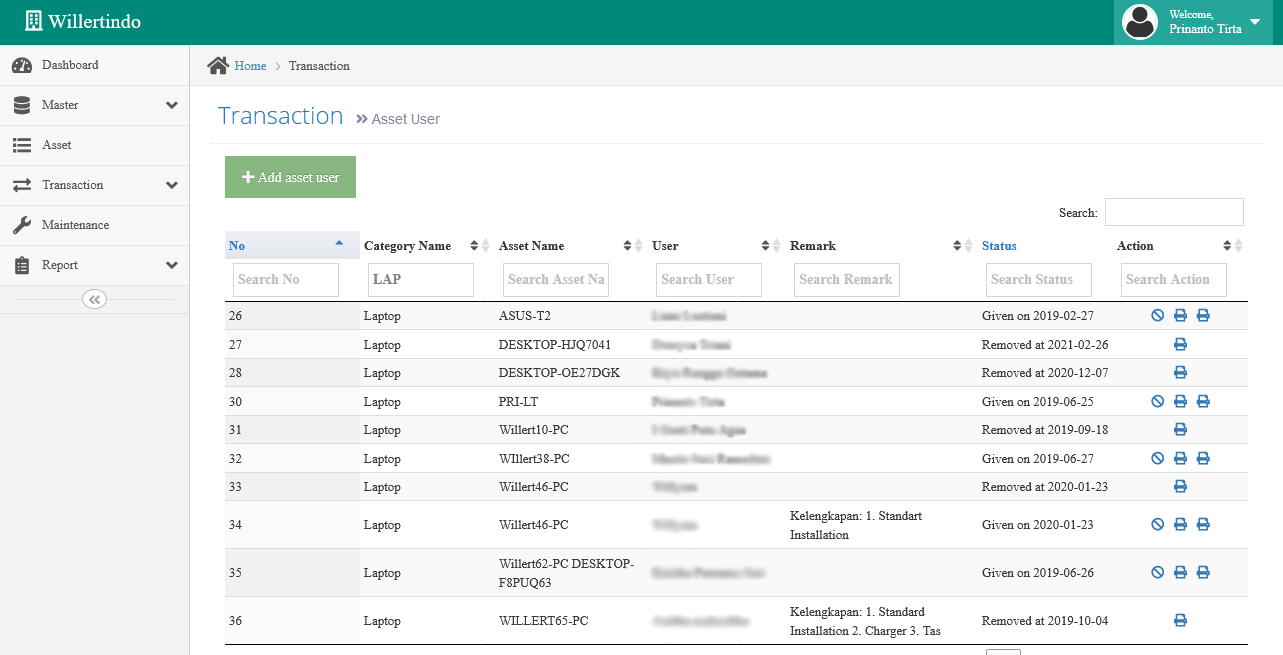Click the status Given on 2020-01-23
The height and width of the screenshot is (655, 1283).
(1036, 525)
